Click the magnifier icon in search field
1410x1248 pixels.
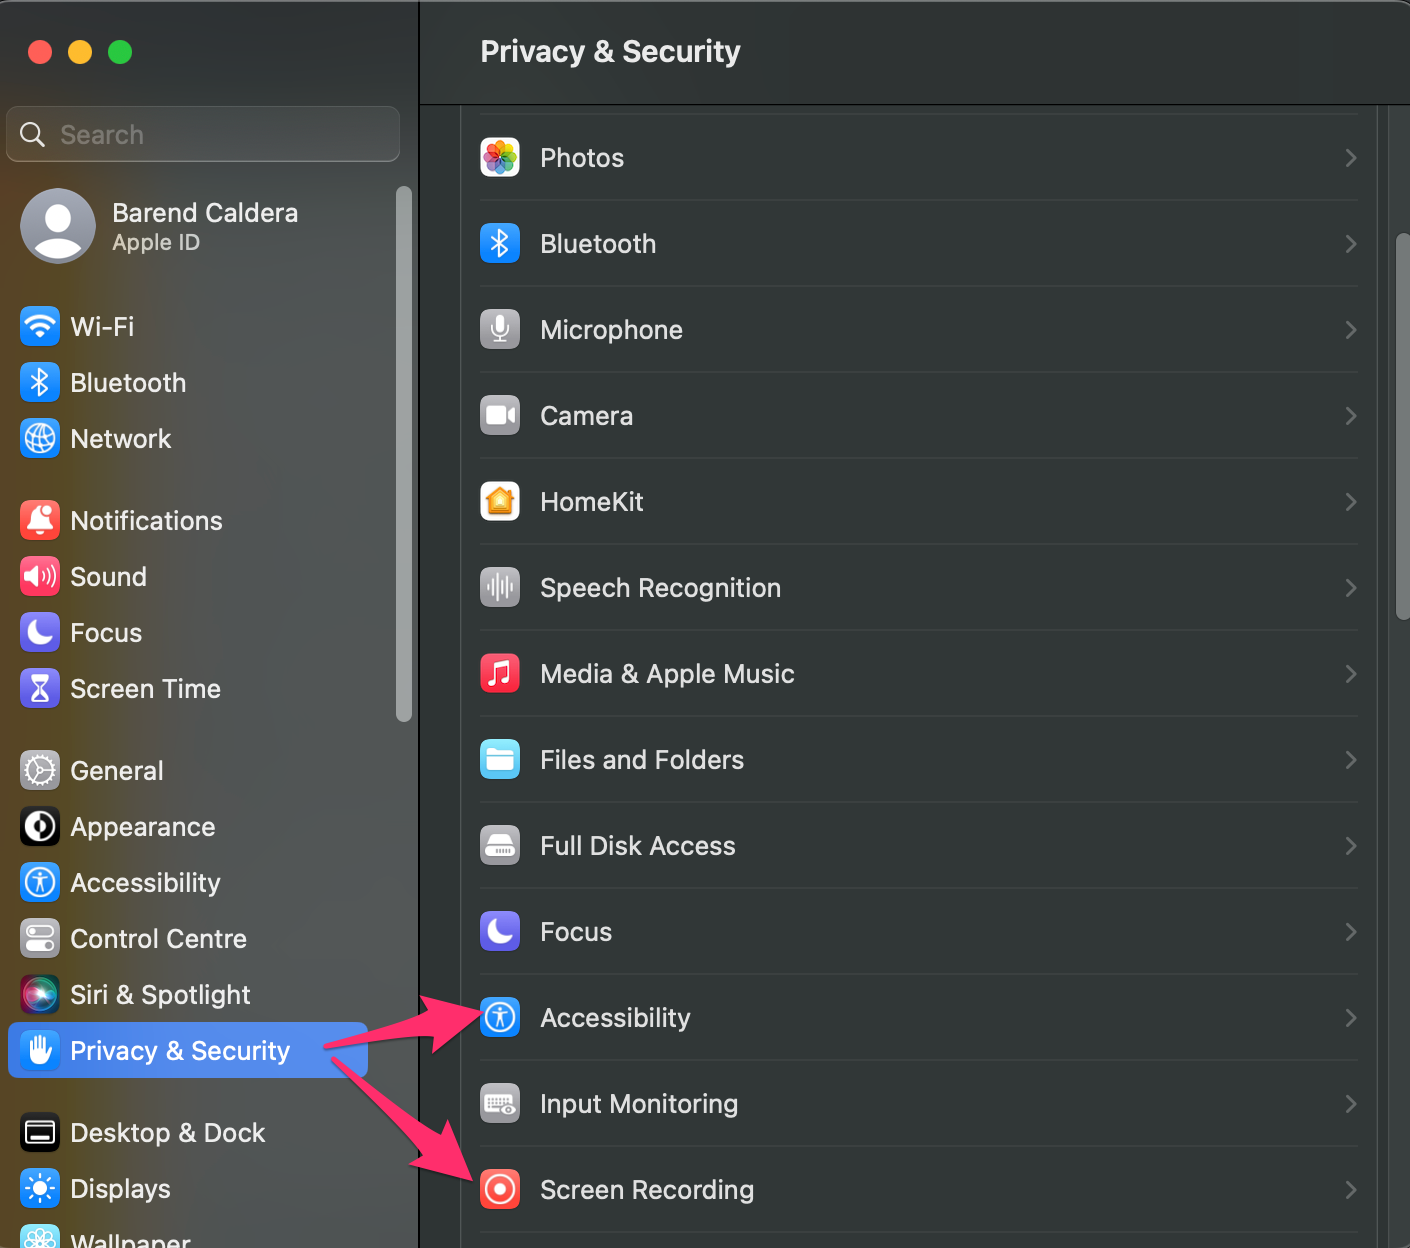tap(33, 134)
